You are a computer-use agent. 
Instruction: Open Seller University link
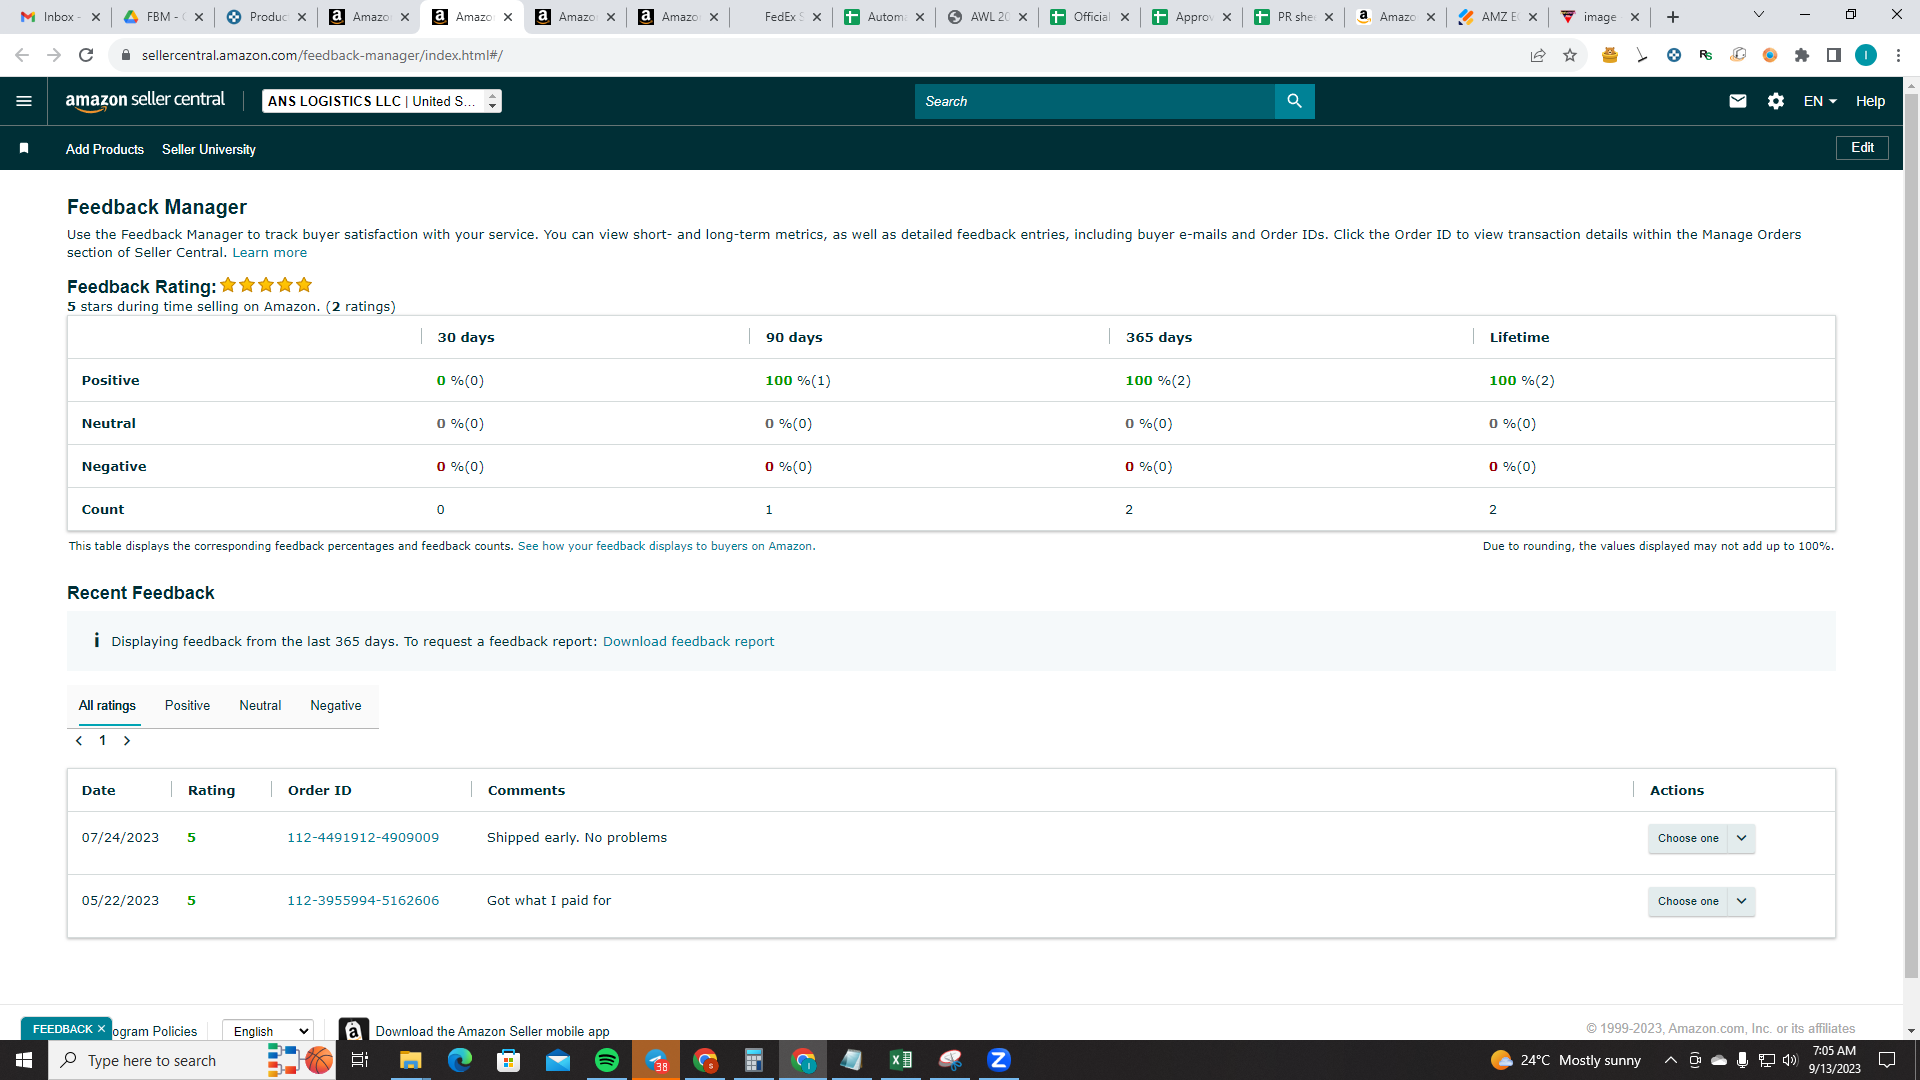(x=209, y=149)
